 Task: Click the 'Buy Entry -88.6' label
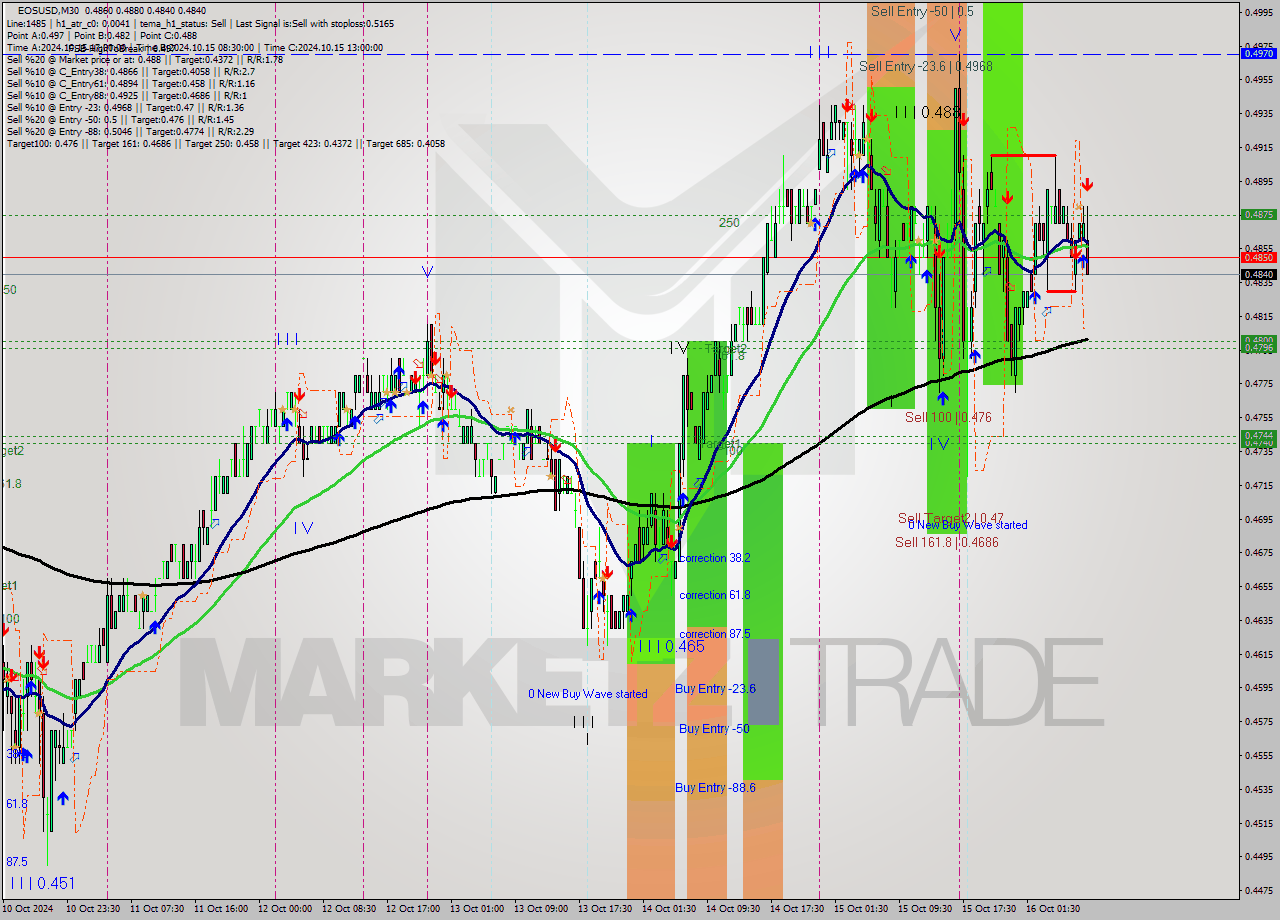click(715, 788)
